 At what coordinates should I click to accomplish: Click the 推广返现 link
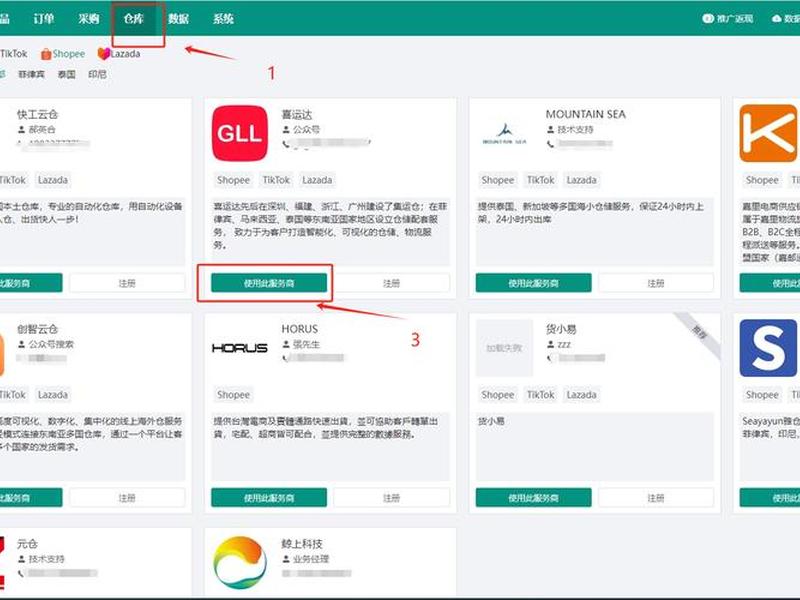point(735,19)
